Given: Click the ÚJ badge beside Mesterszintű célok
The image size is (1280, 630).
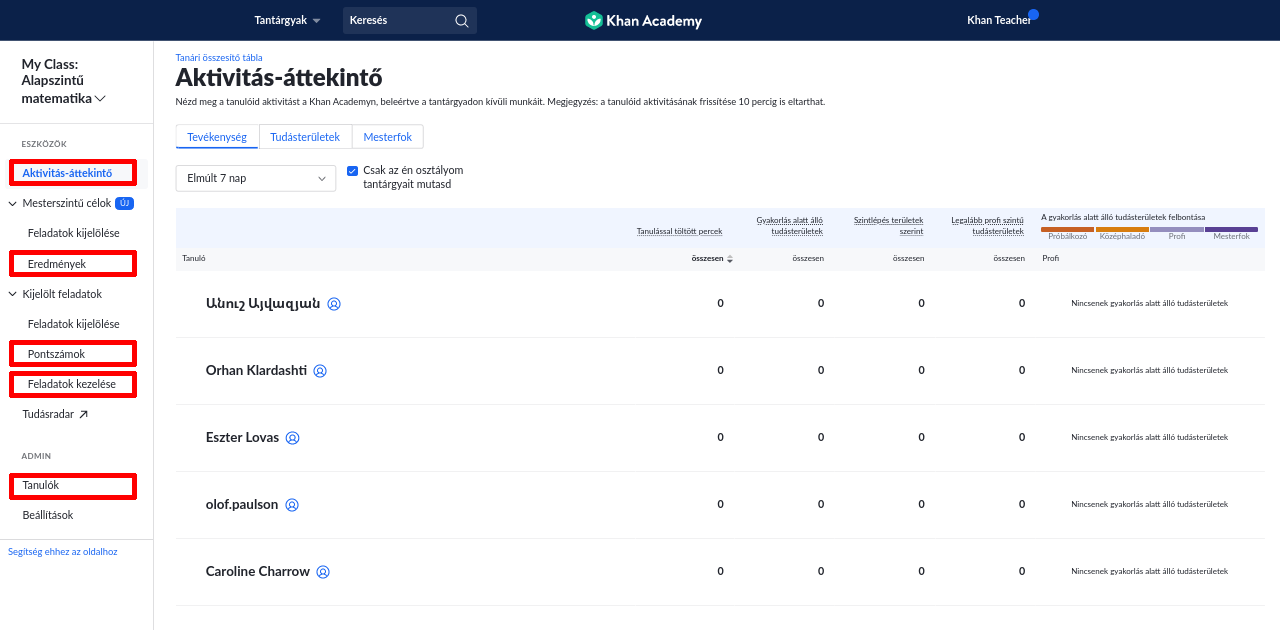Looking at the screenshot, I should [124, 203].
